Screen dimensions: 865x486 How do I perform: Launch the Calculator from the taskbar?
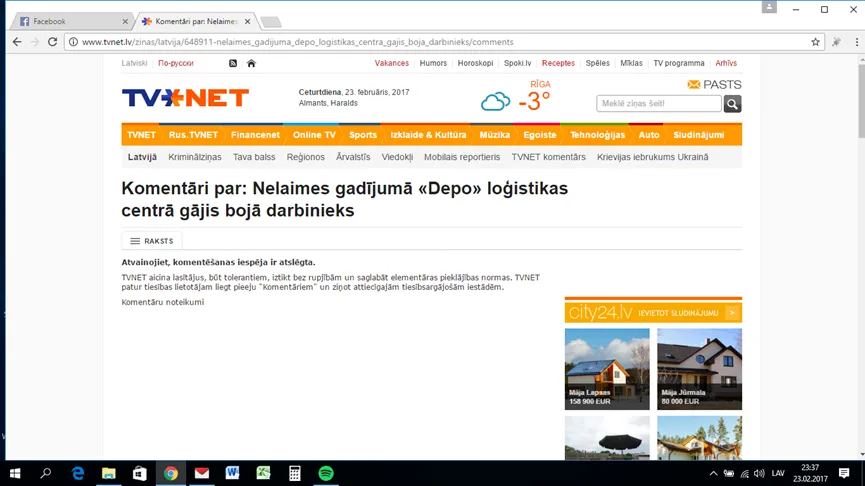click(x=295, y=473)
